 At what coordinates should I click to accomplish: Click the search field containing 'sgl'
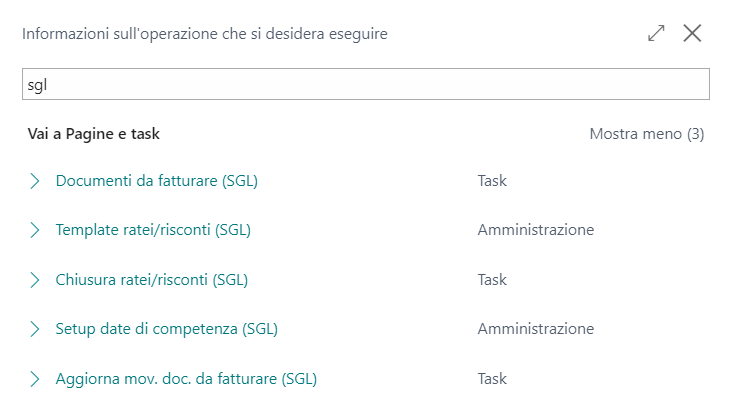tap(365, 84)
